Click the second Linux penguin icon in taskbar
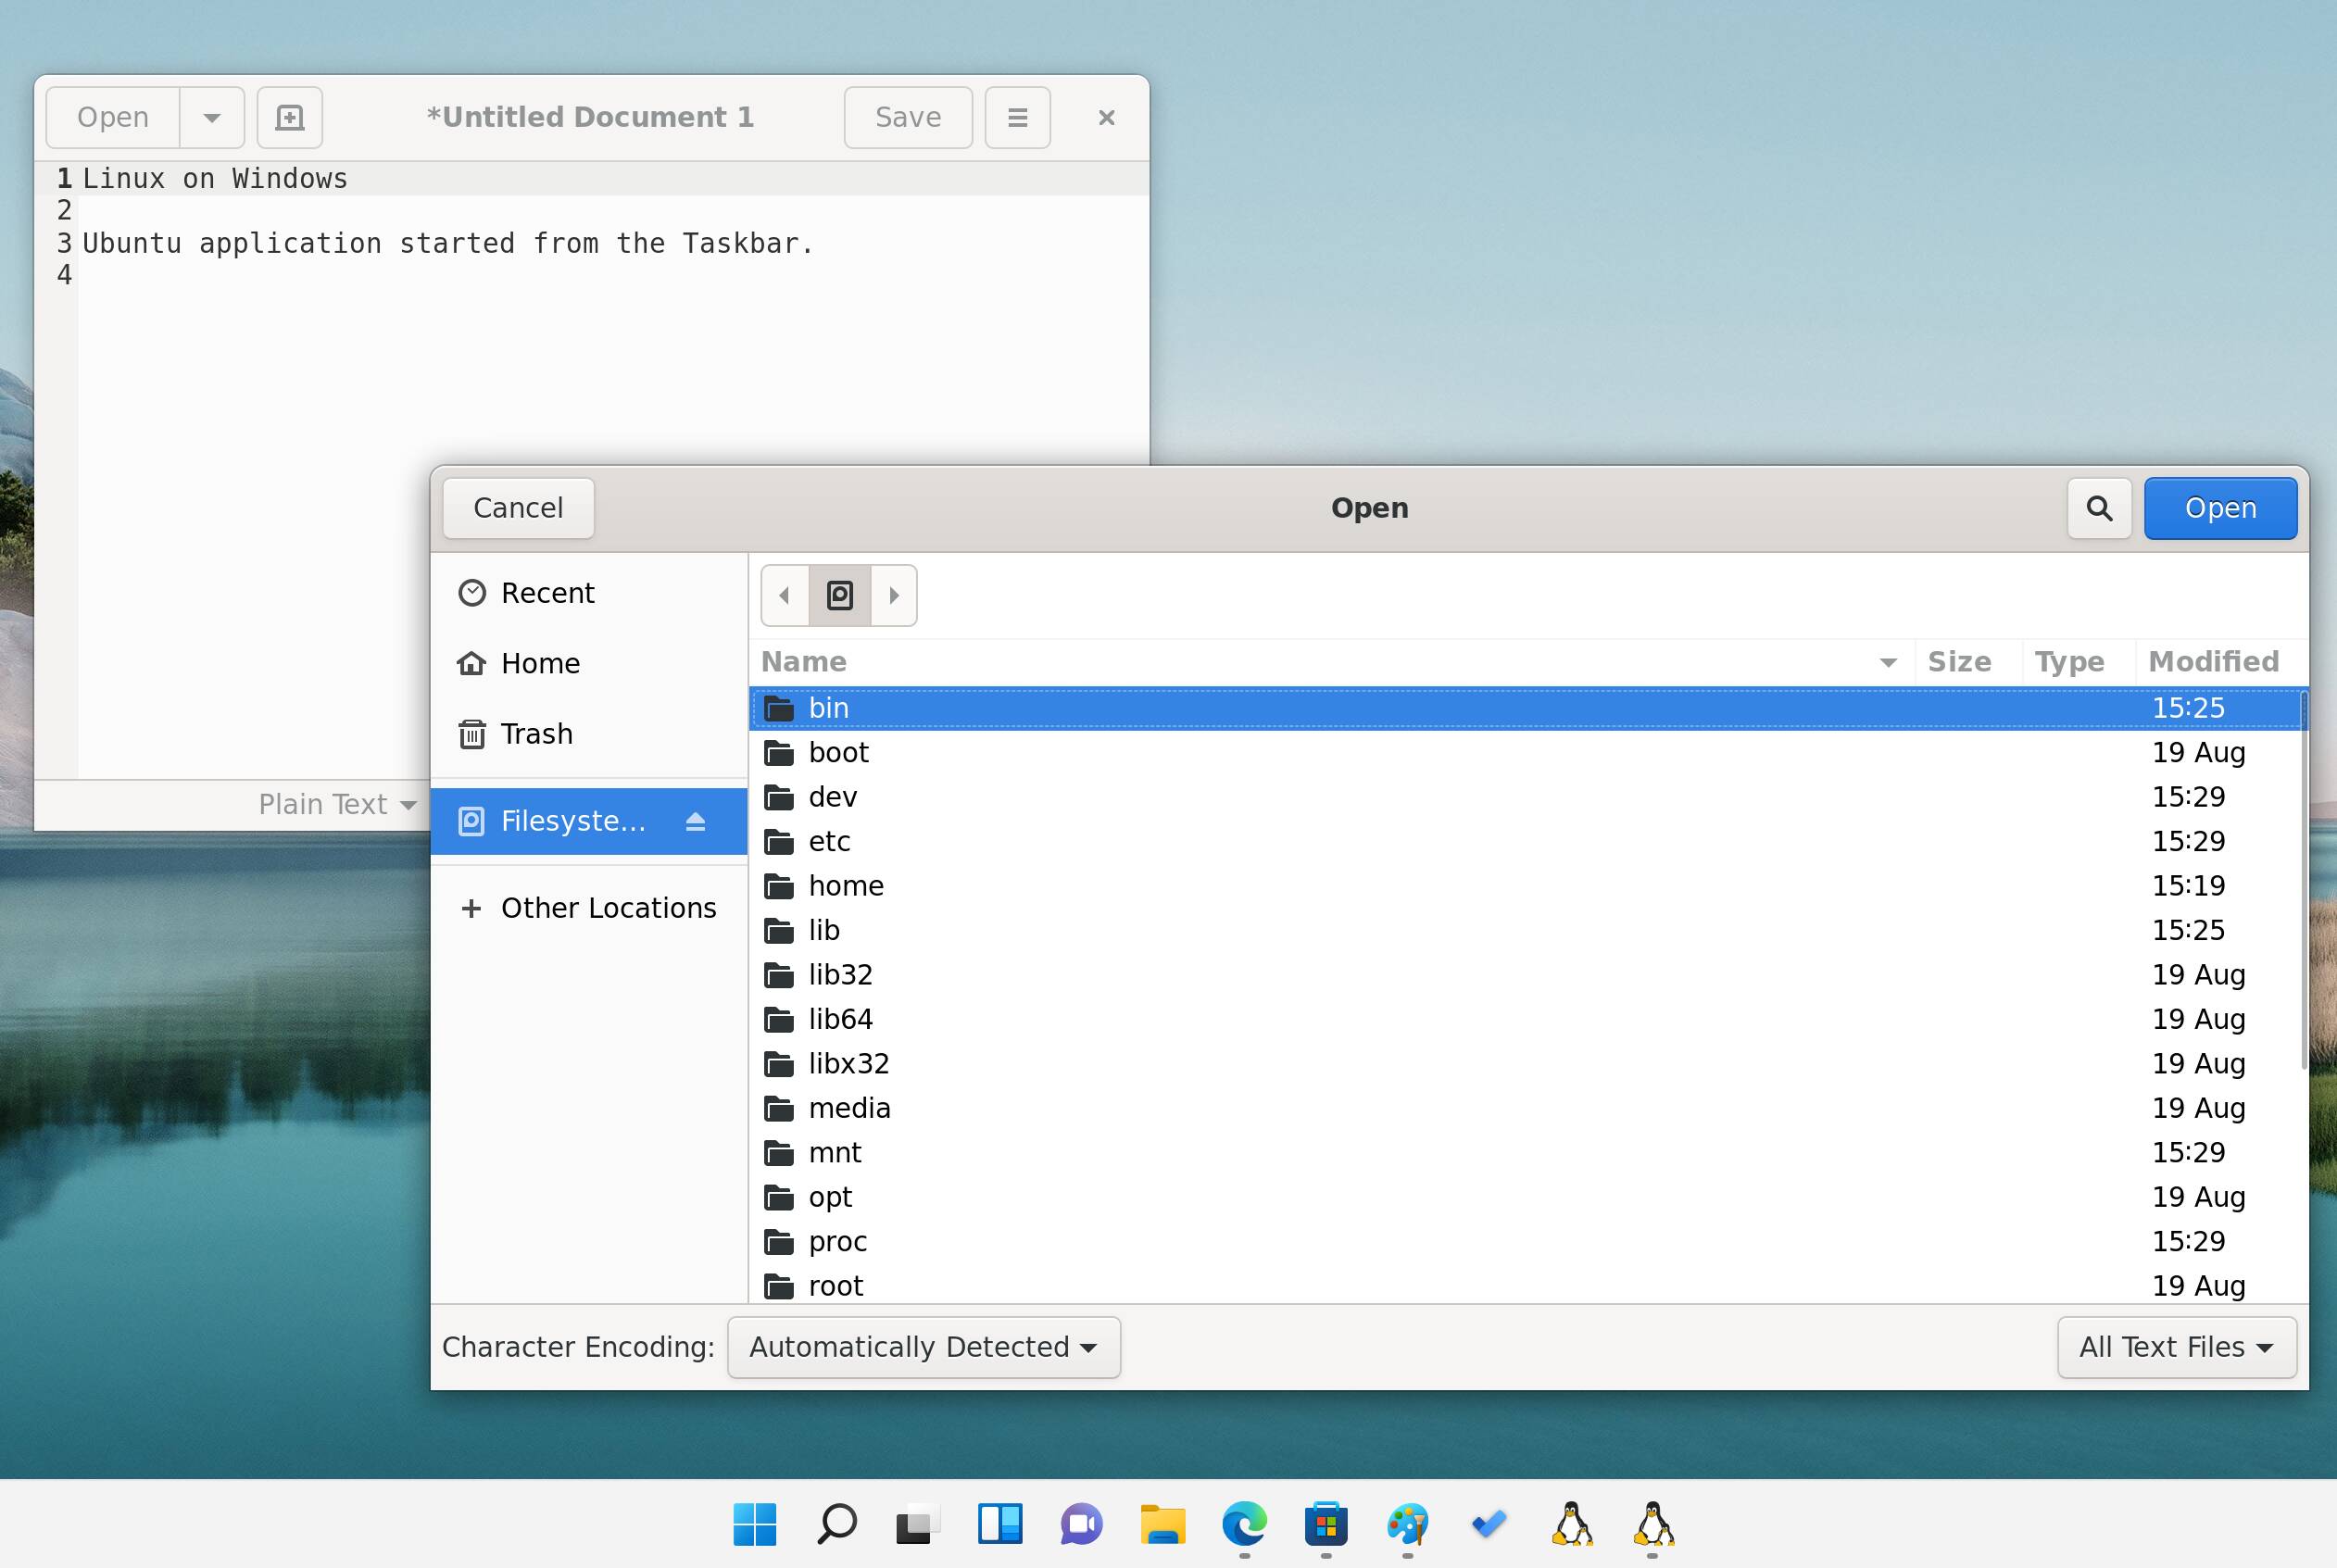 [1652, 1521]
